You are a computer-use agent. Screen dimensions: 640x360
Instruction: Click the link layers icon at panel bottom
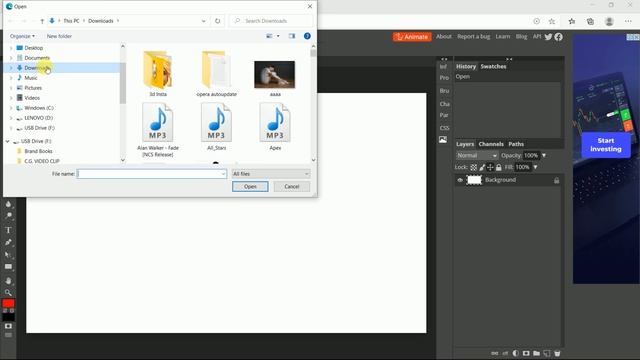click(495, 353)
